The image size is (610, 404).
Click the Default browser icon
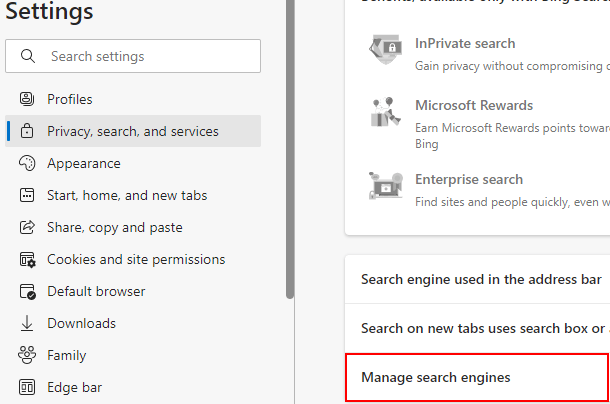coord(28,291)
